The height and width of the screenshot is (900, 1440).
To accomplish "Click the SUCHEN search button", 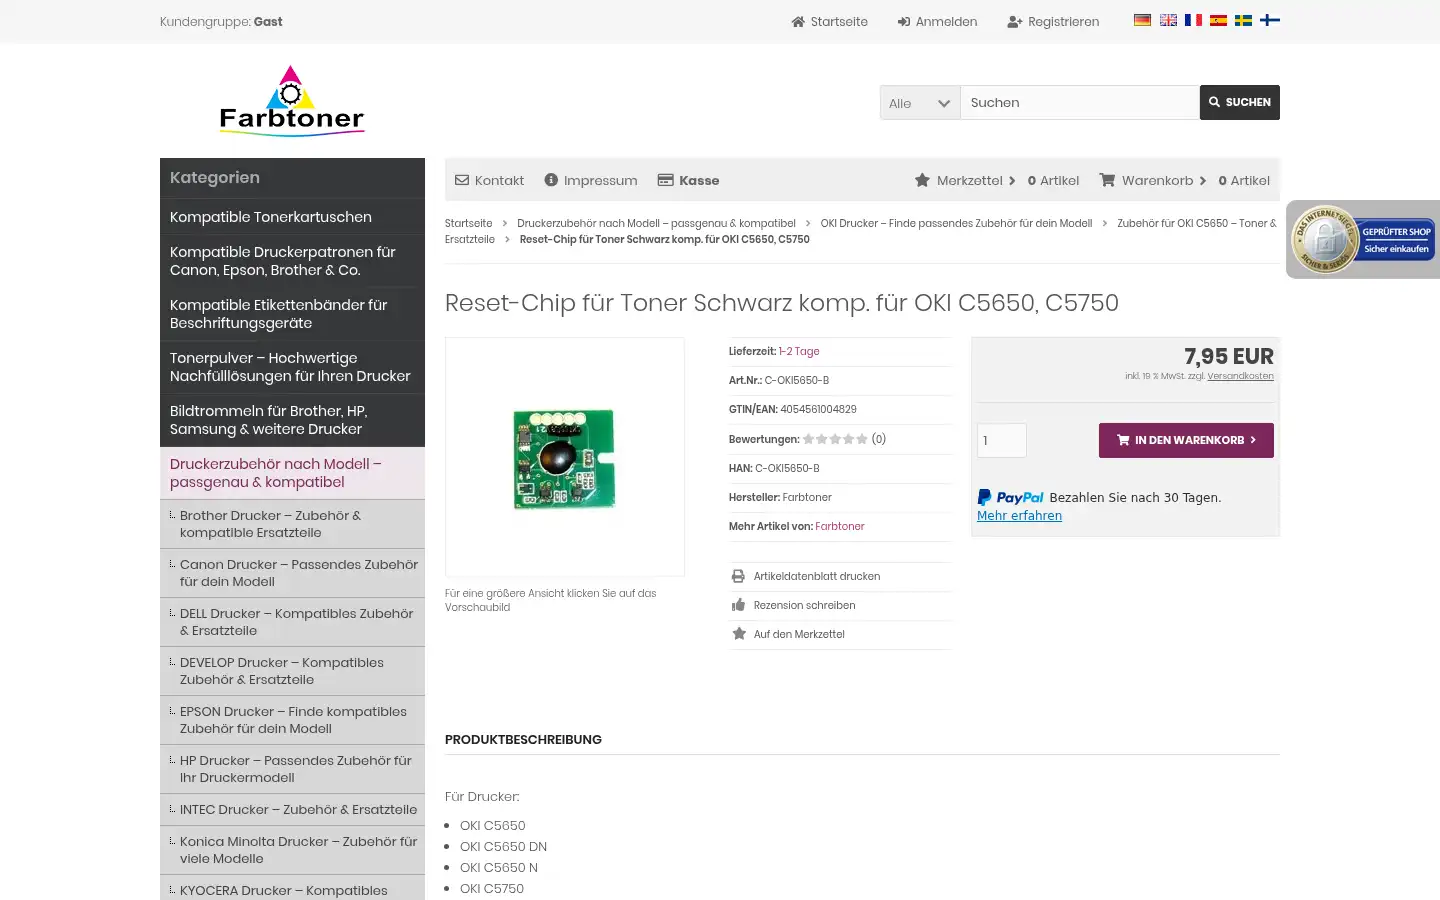I will coord(1240,102).
